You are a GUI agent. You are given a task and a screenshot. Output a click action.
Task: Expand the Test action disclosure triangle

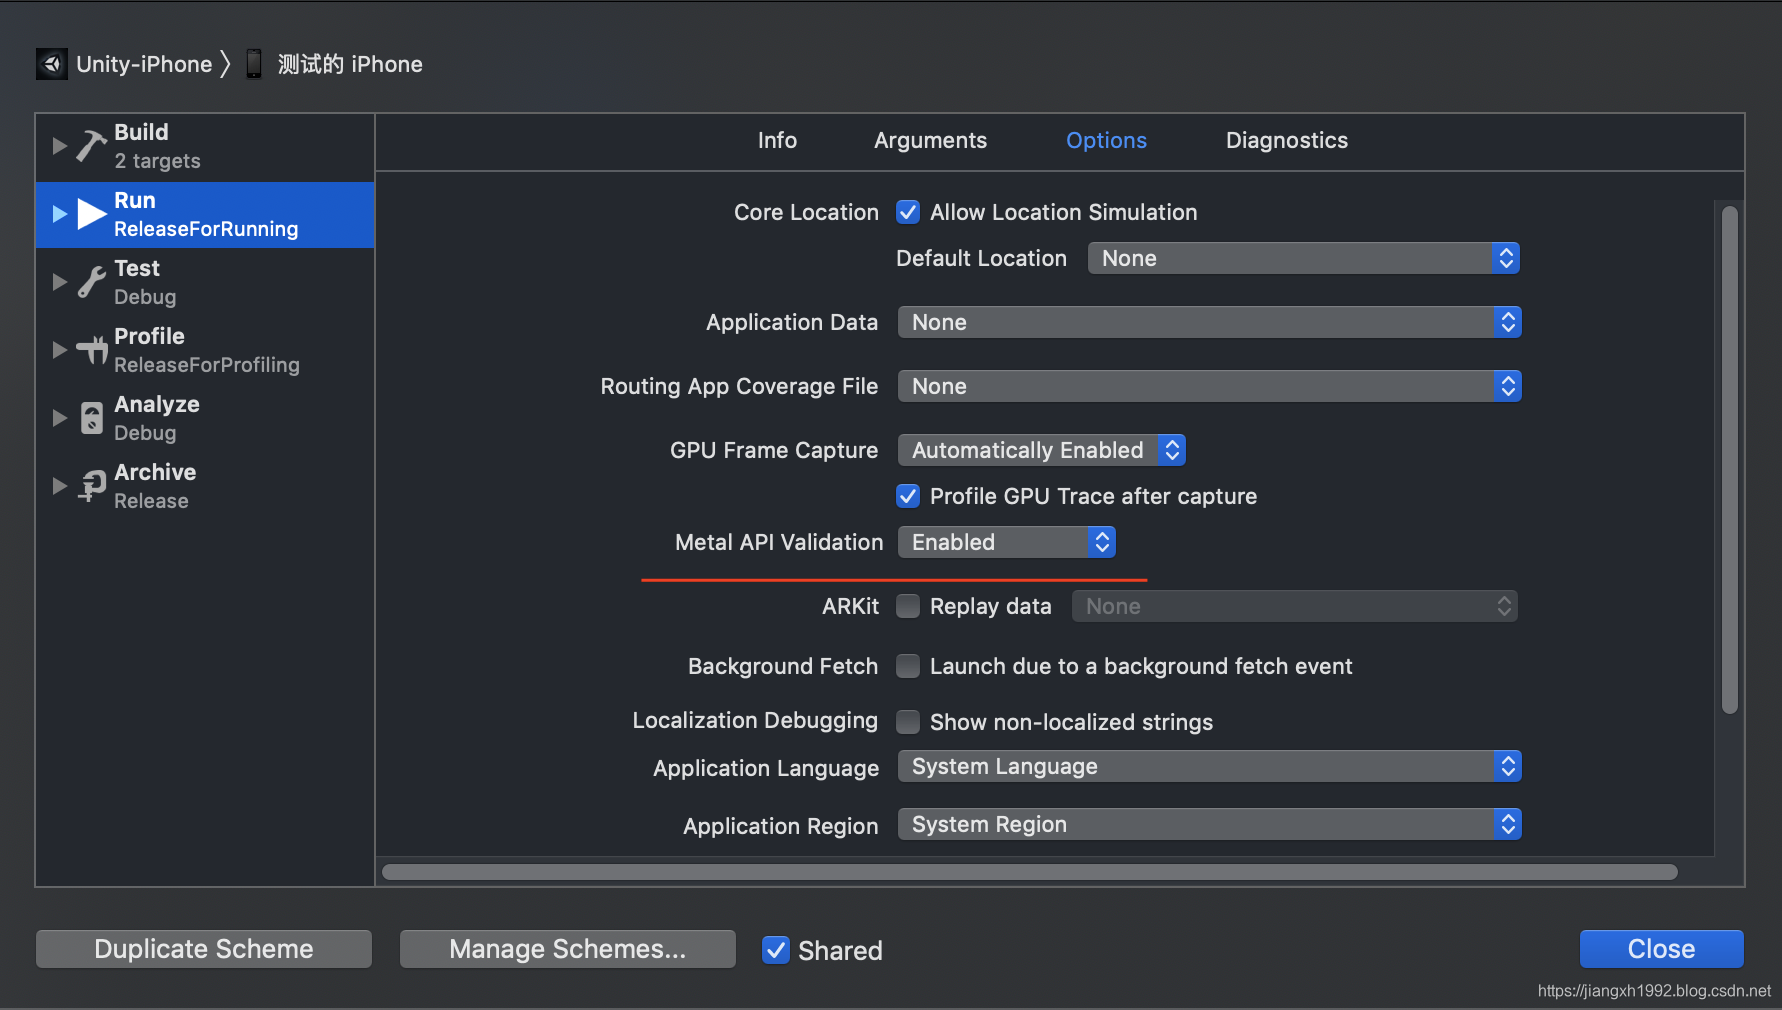60,282
